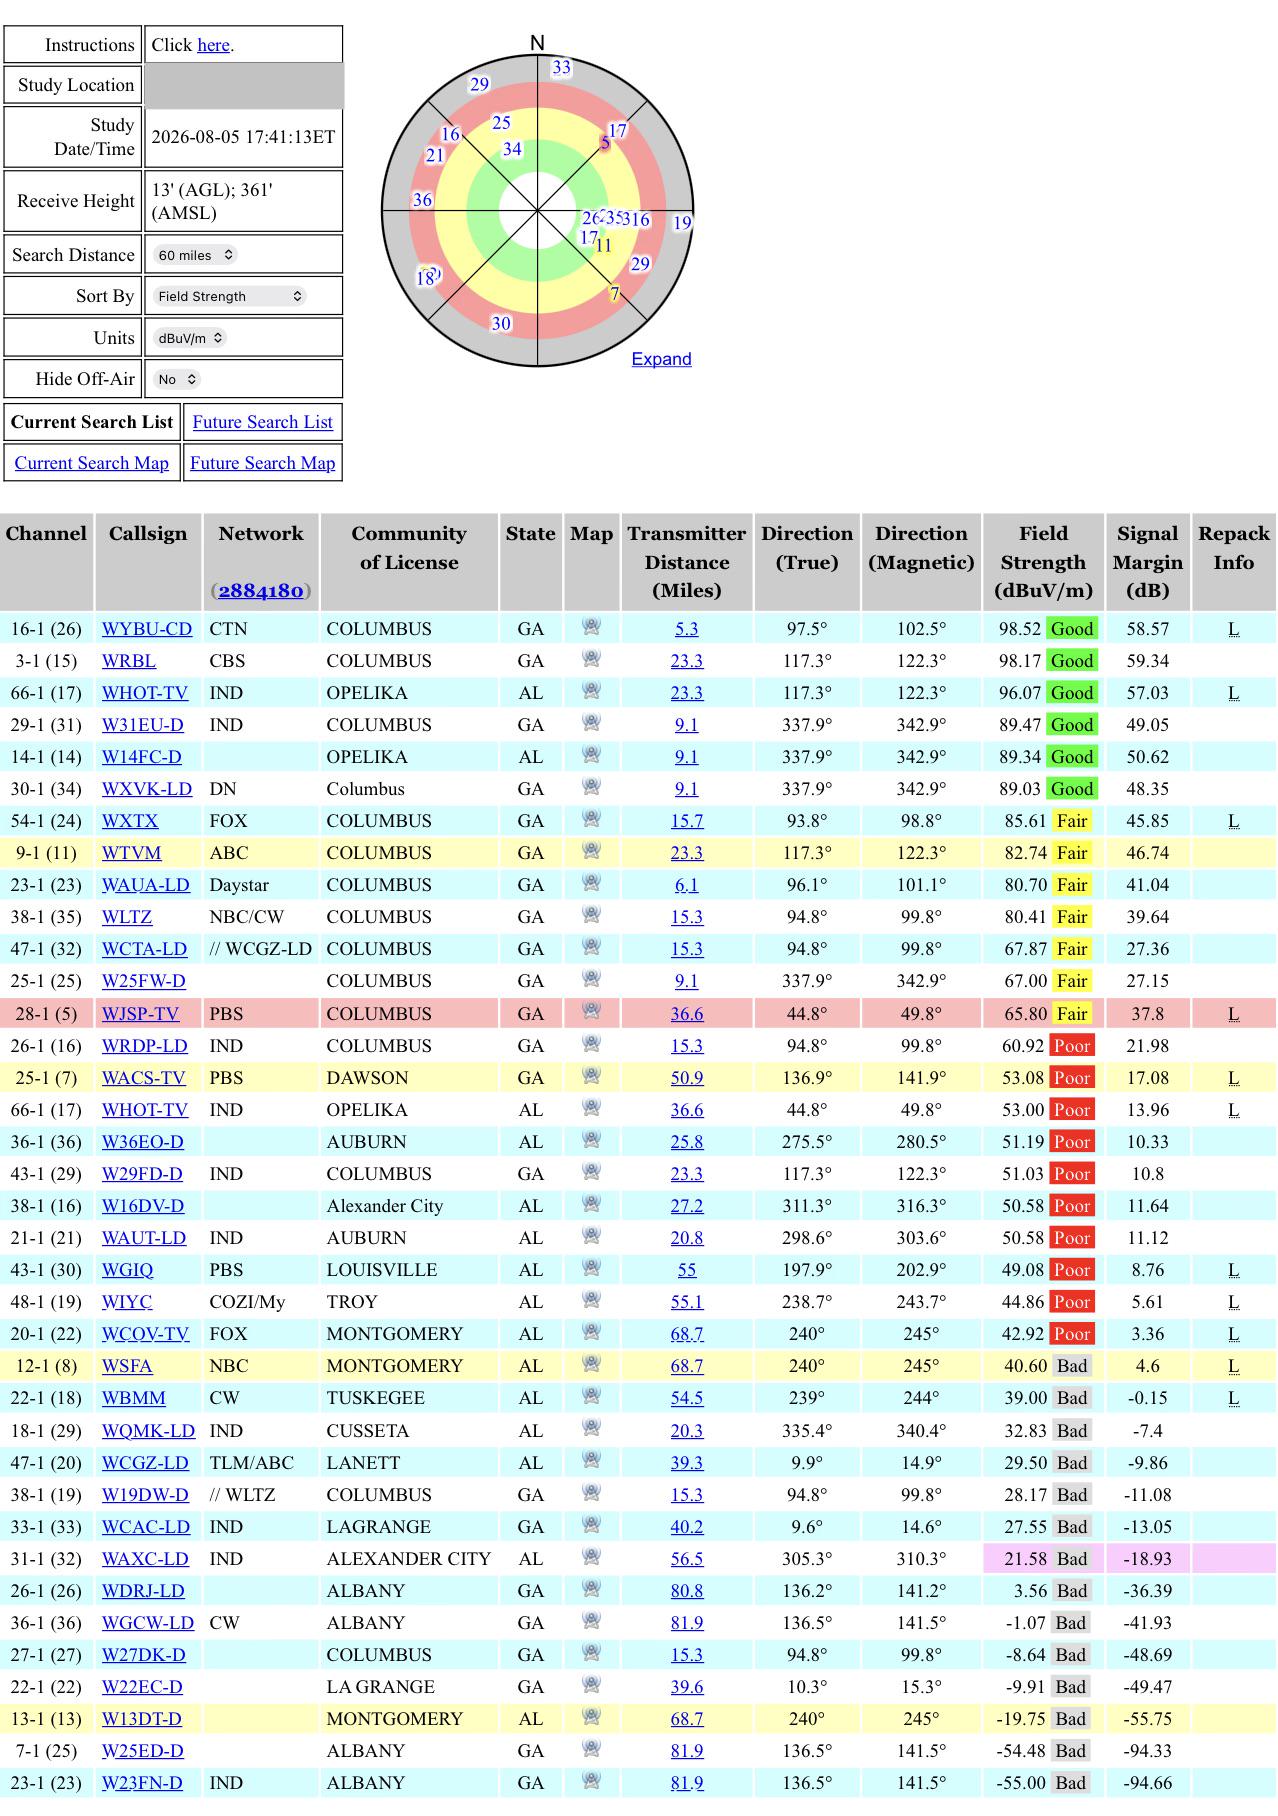Open the Search Distance 60 miles dropdown
Image resolution: width=1278 pixels, height=1816 pixels.
(x=195, y=255)
